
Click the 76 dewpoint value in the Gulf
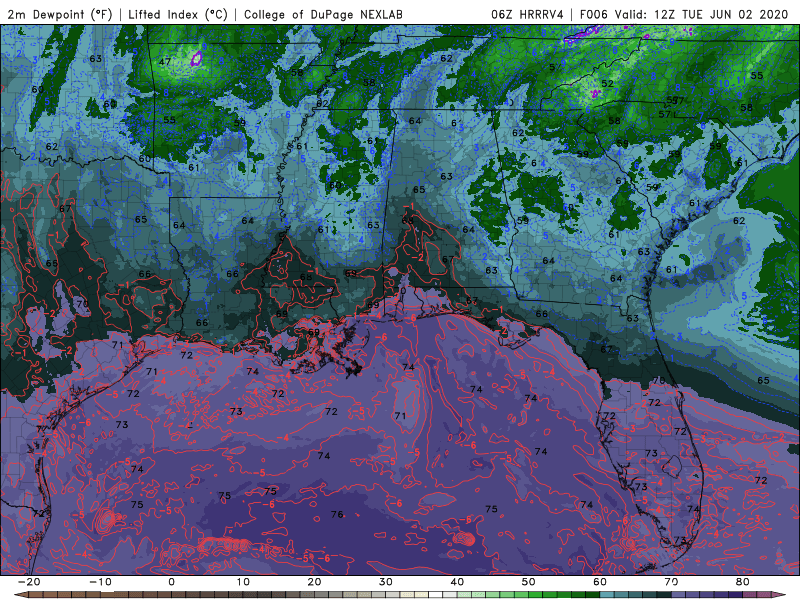[x=337, y=514]
